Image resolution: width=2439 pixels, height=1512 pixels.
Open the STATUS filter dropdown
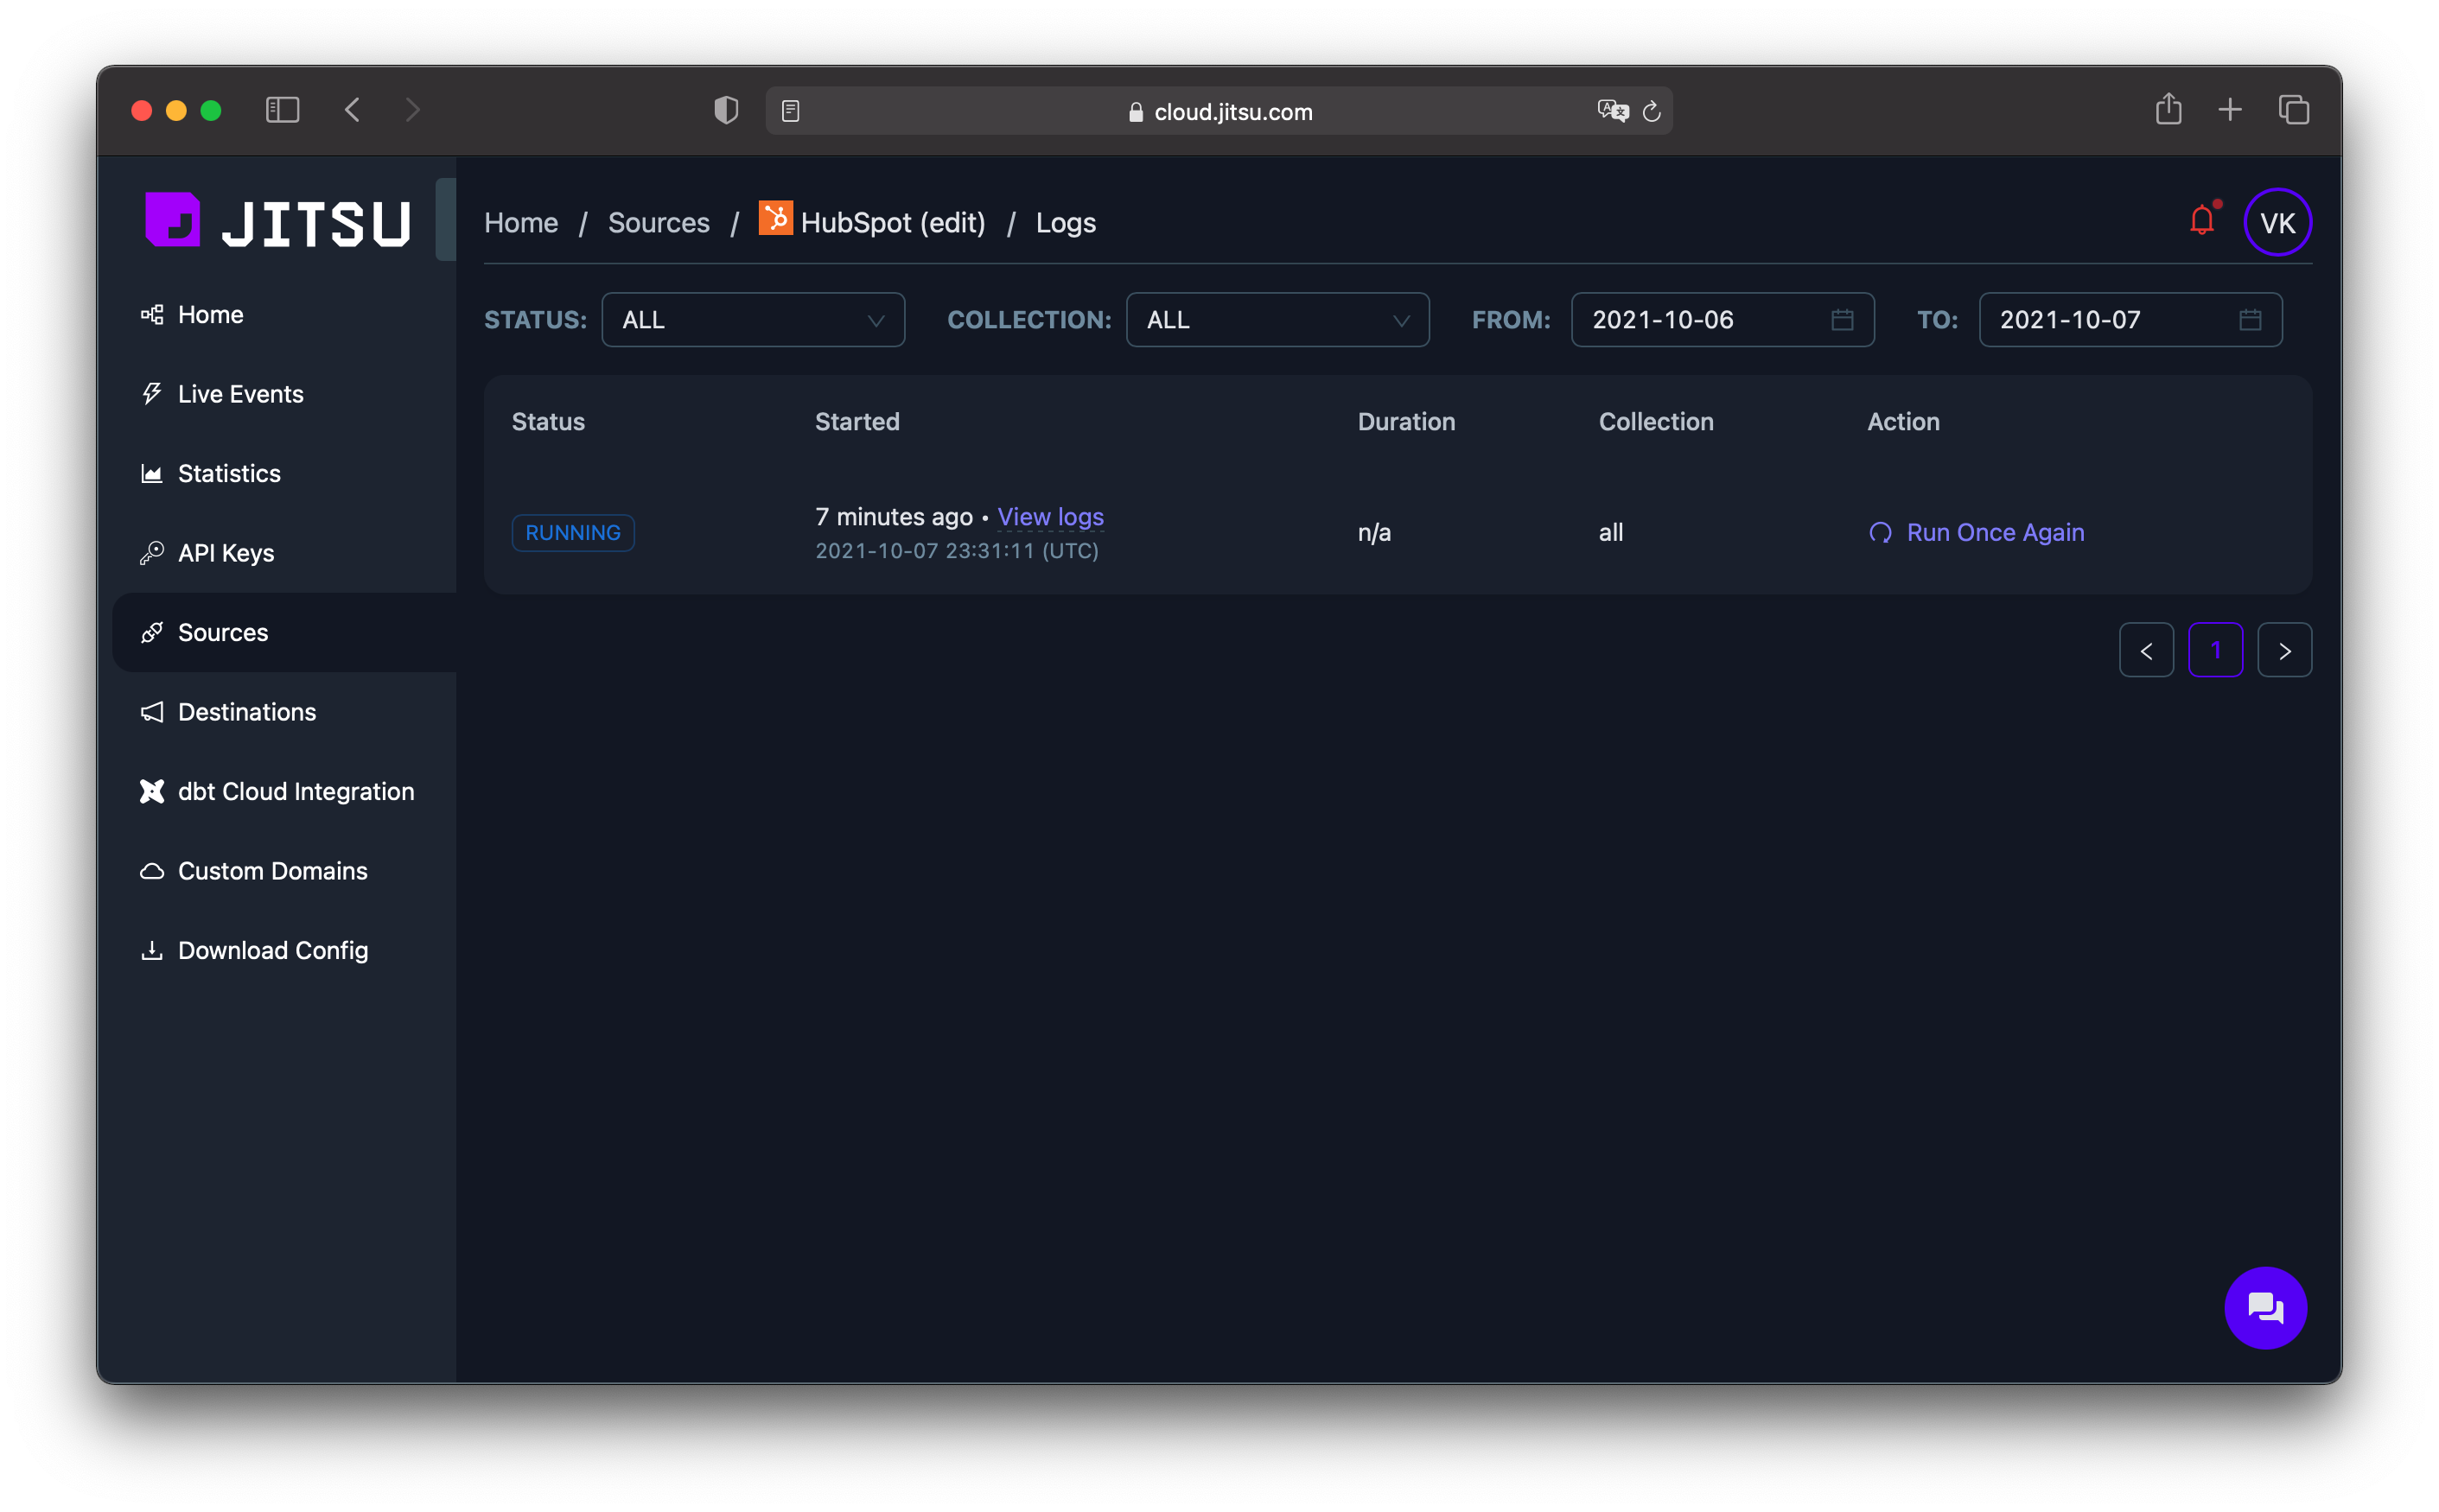[x=752, y=319]
